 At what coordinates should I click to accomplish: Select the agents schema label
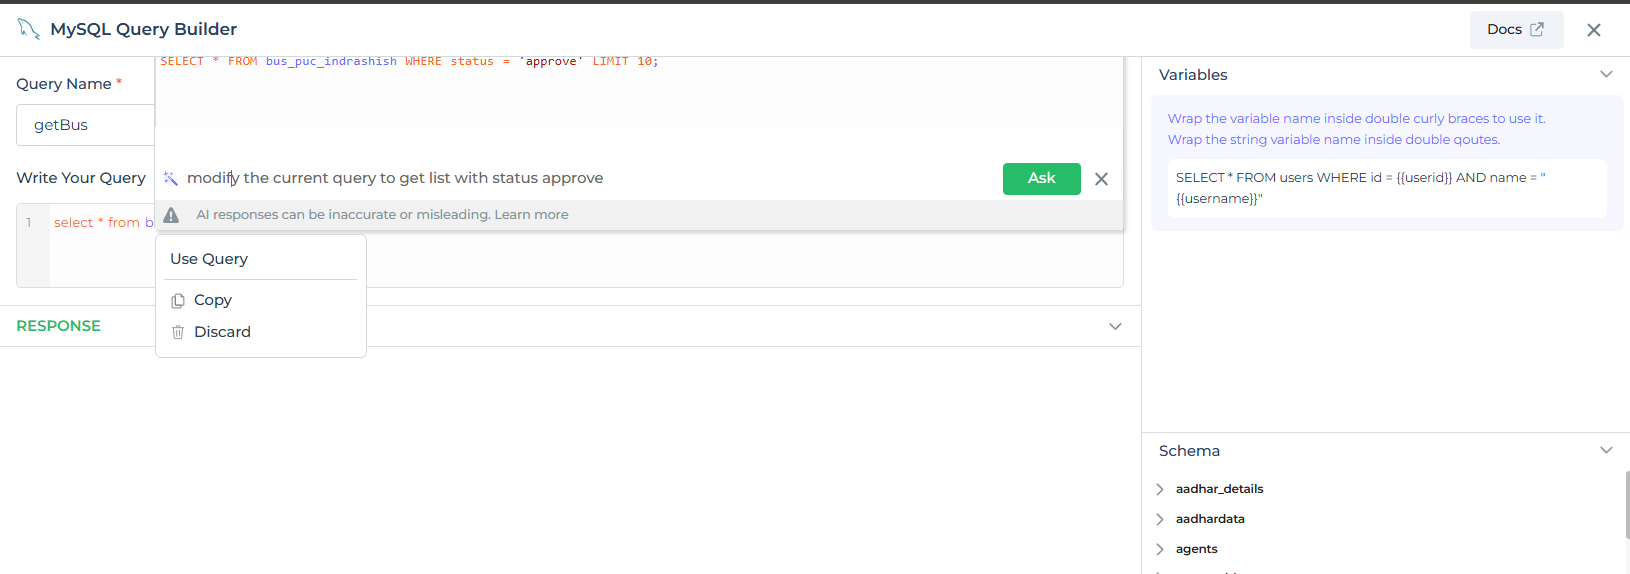1196,549
